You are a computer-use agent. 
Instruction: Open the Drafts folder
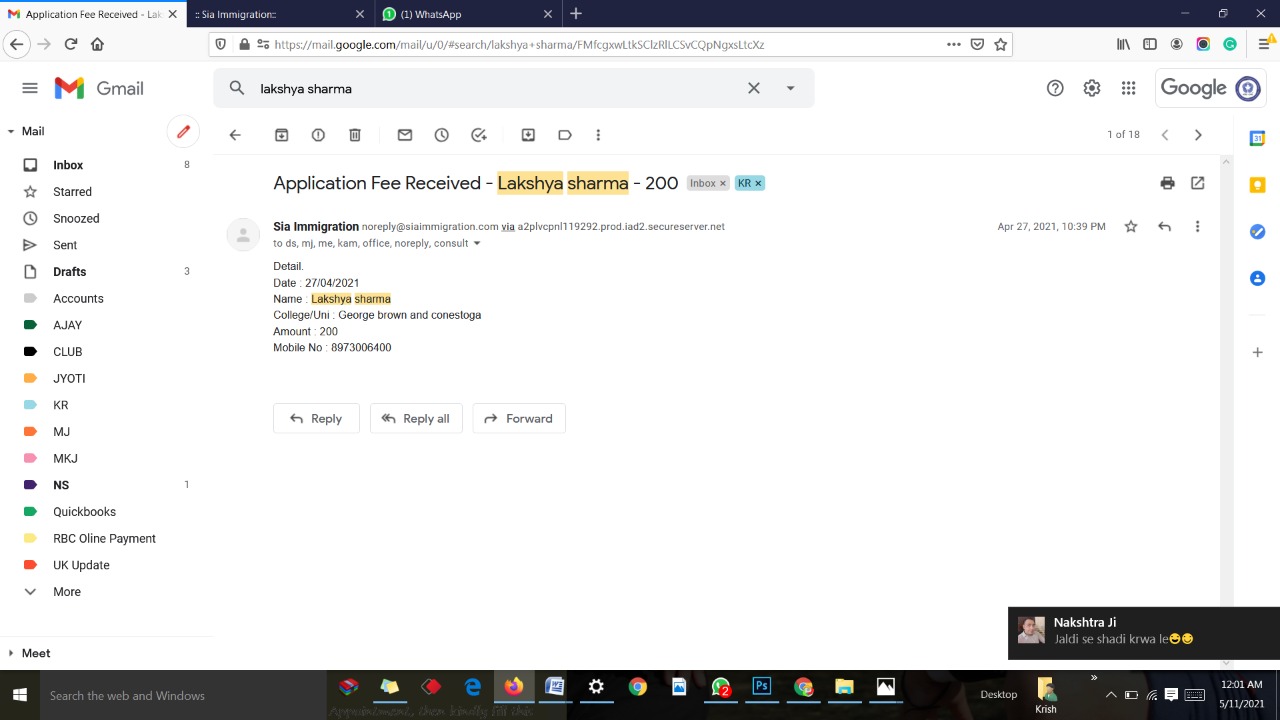pos(69,272)
